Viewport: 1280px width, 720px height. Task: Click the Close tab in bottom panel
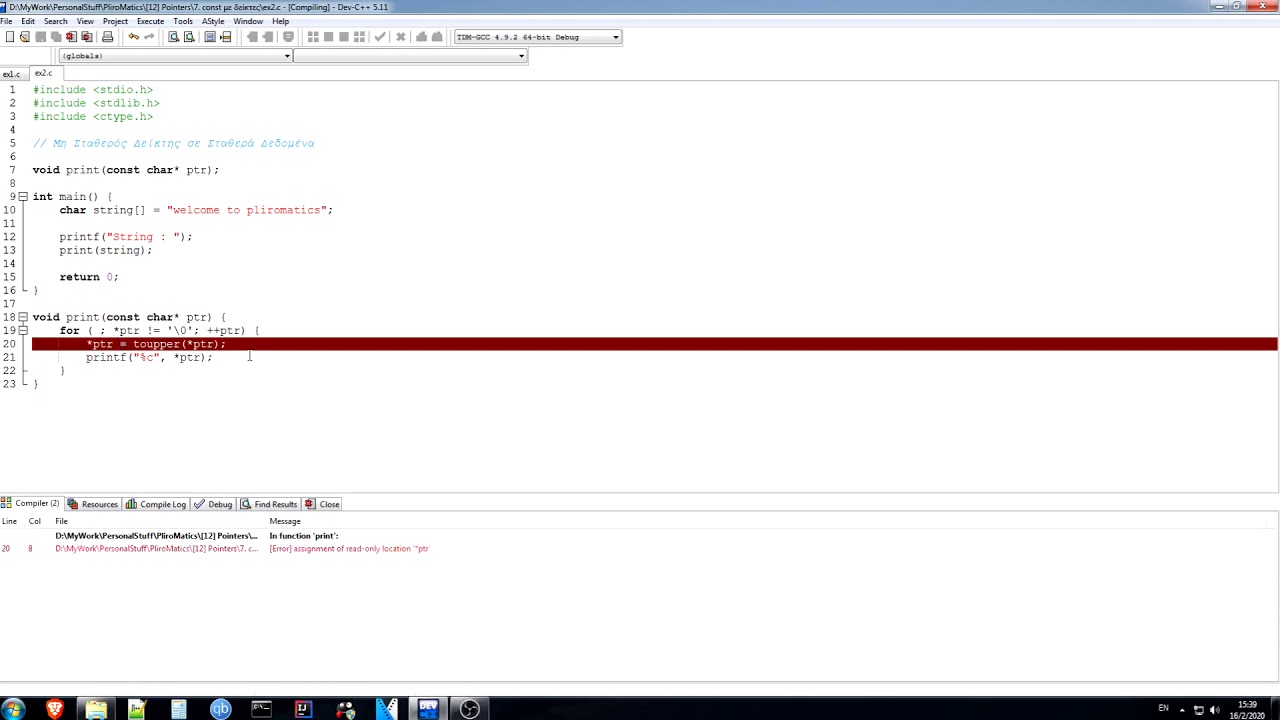pos(323,504)
